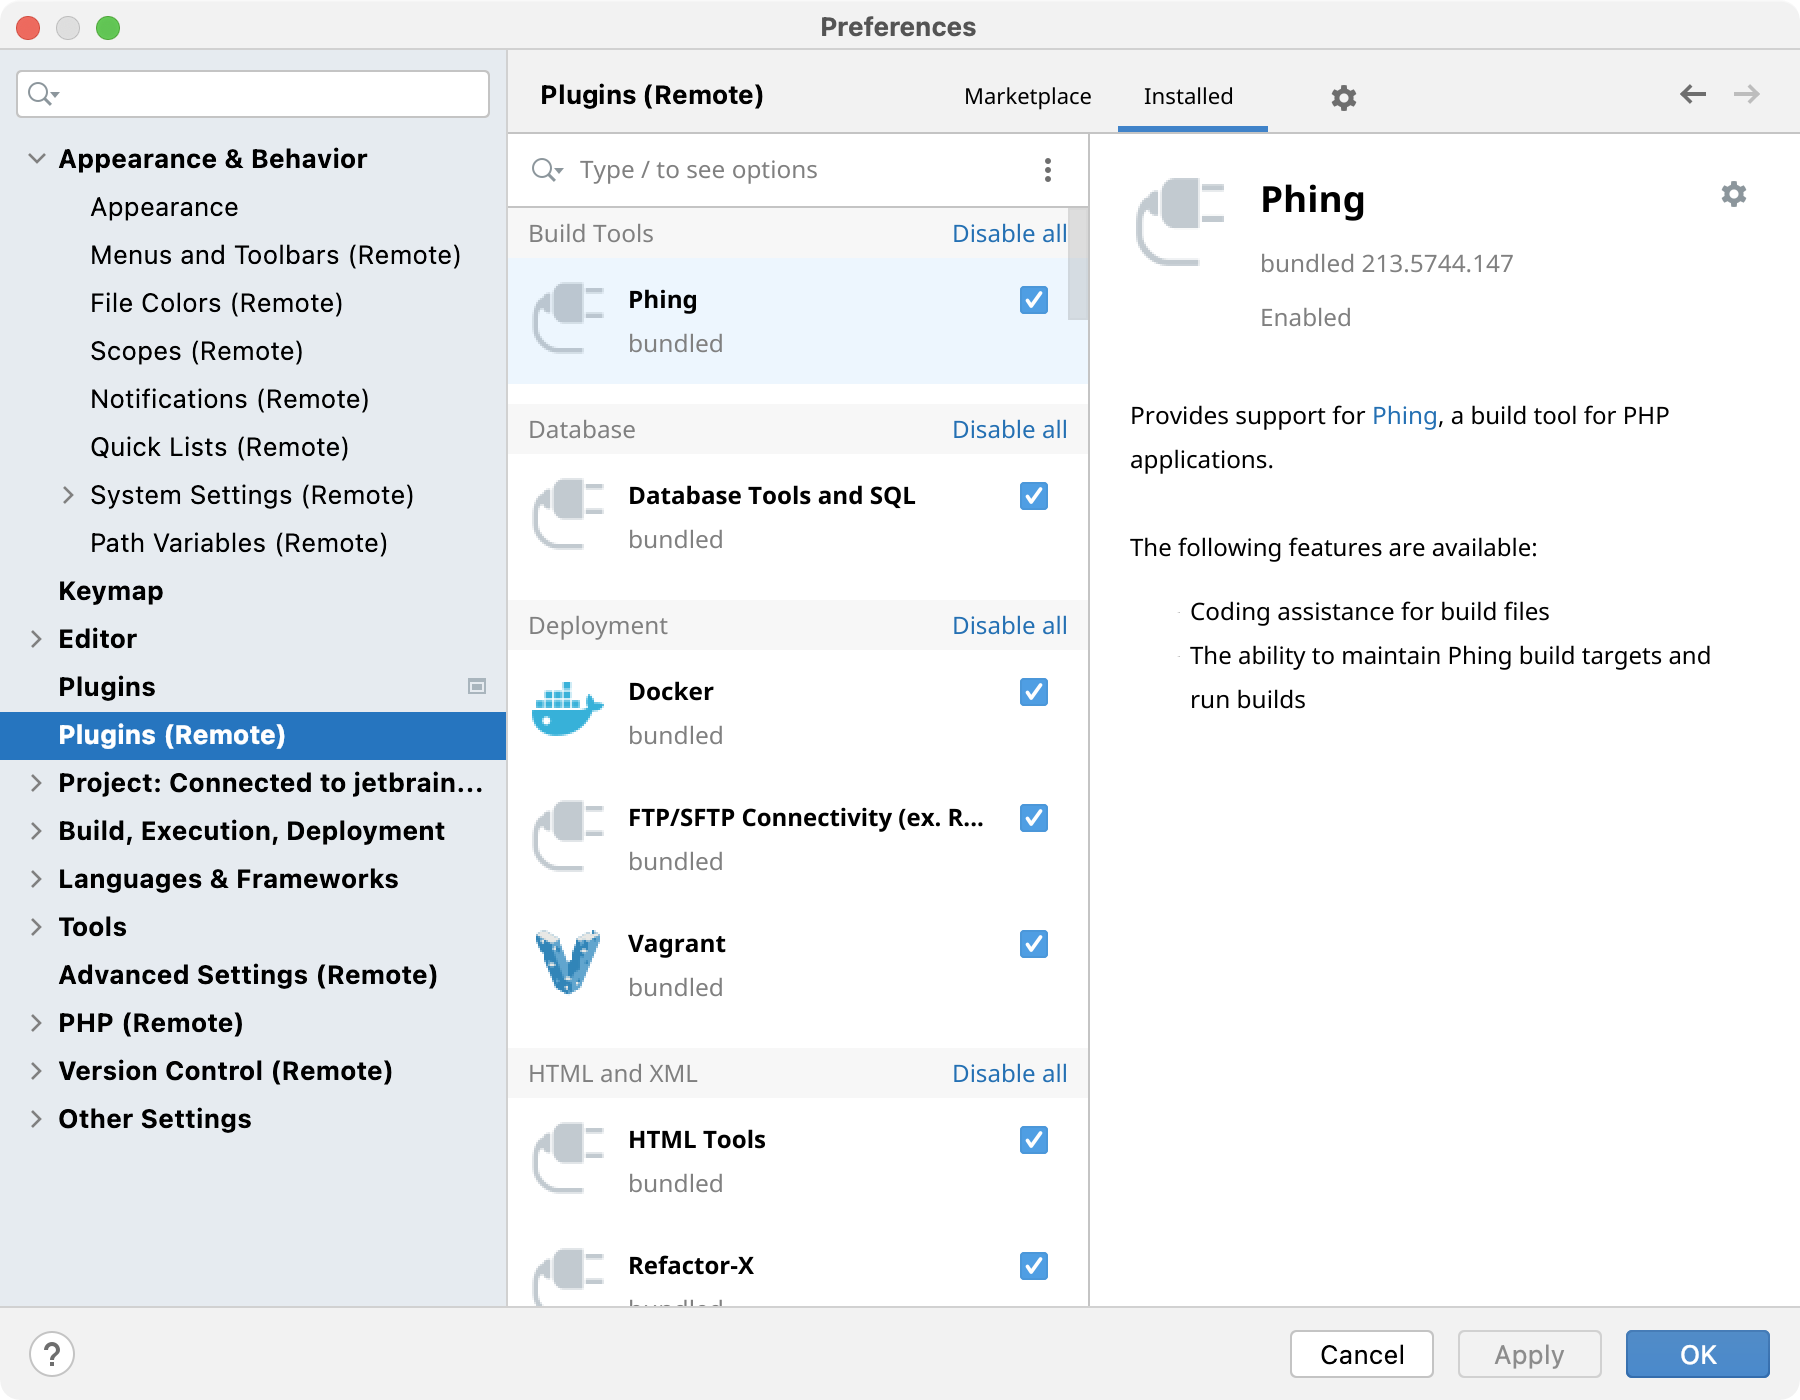The height and width of the screenshot is (1400, 1800).
Task: Collapse the Appearance & Behavior section
Action: tap(36, 158)
